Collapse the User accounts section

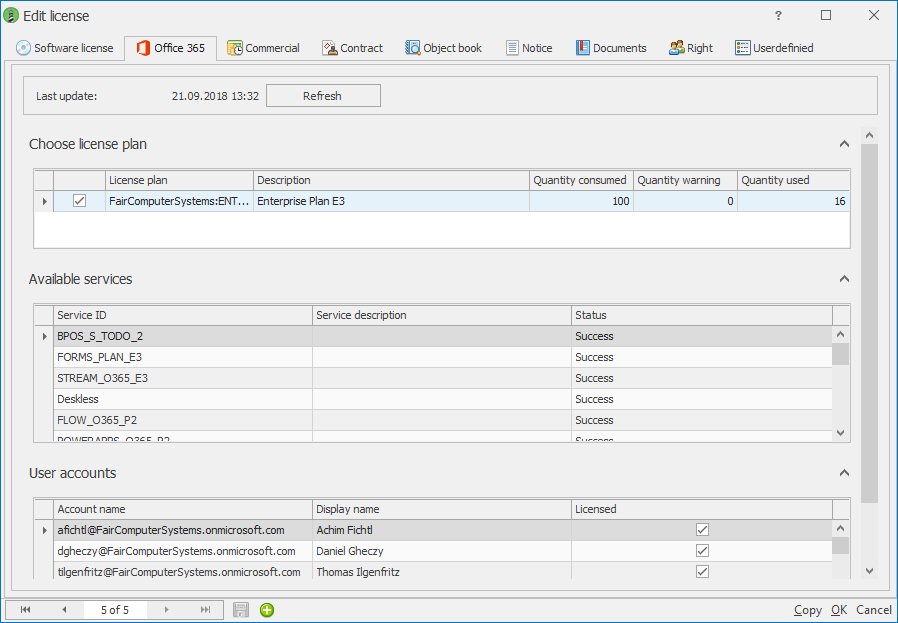click(844, 473)
